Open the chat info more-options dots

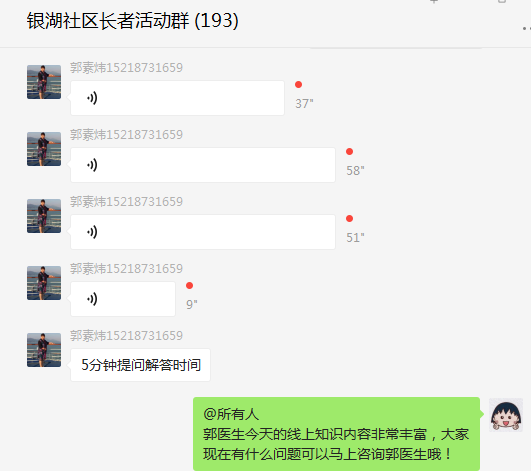click(x=527, y=29)
